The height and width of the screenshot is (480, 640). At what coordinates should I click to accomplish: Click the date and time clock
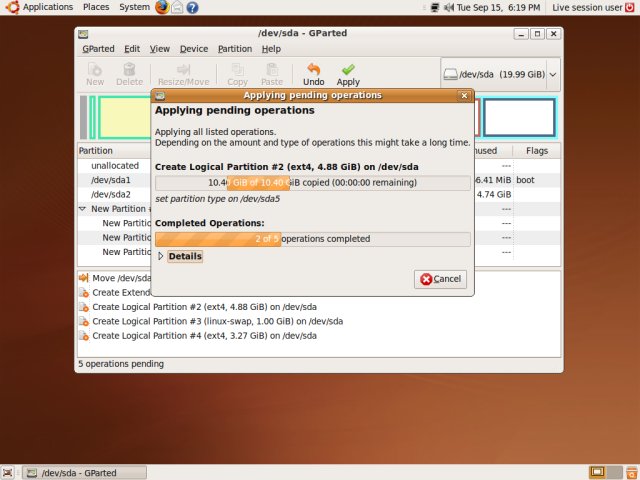[x=498, y=7]
